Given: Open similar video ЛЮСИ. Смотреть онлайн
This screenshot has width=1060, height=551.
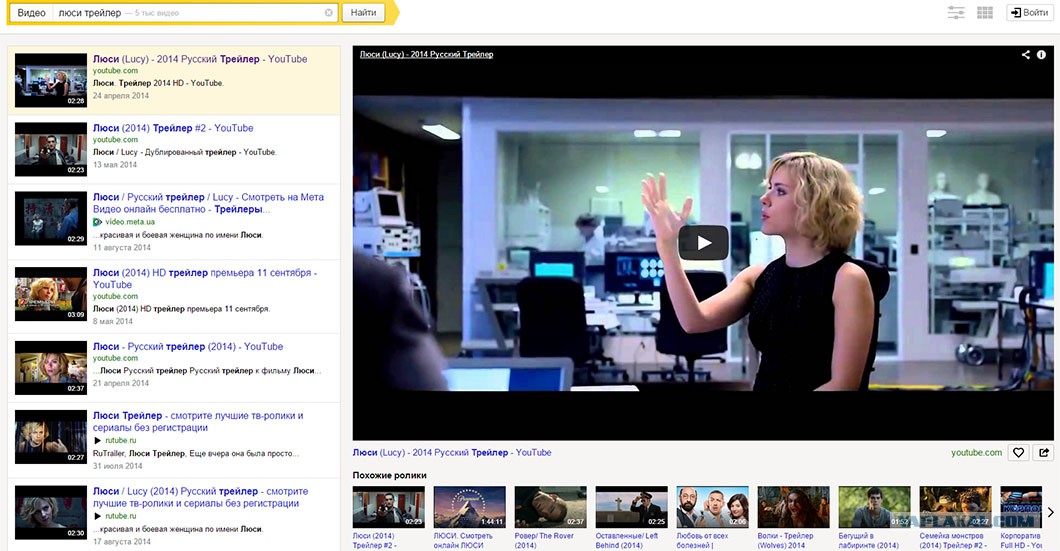Looking at the screenshot, I should click(469, 517).
